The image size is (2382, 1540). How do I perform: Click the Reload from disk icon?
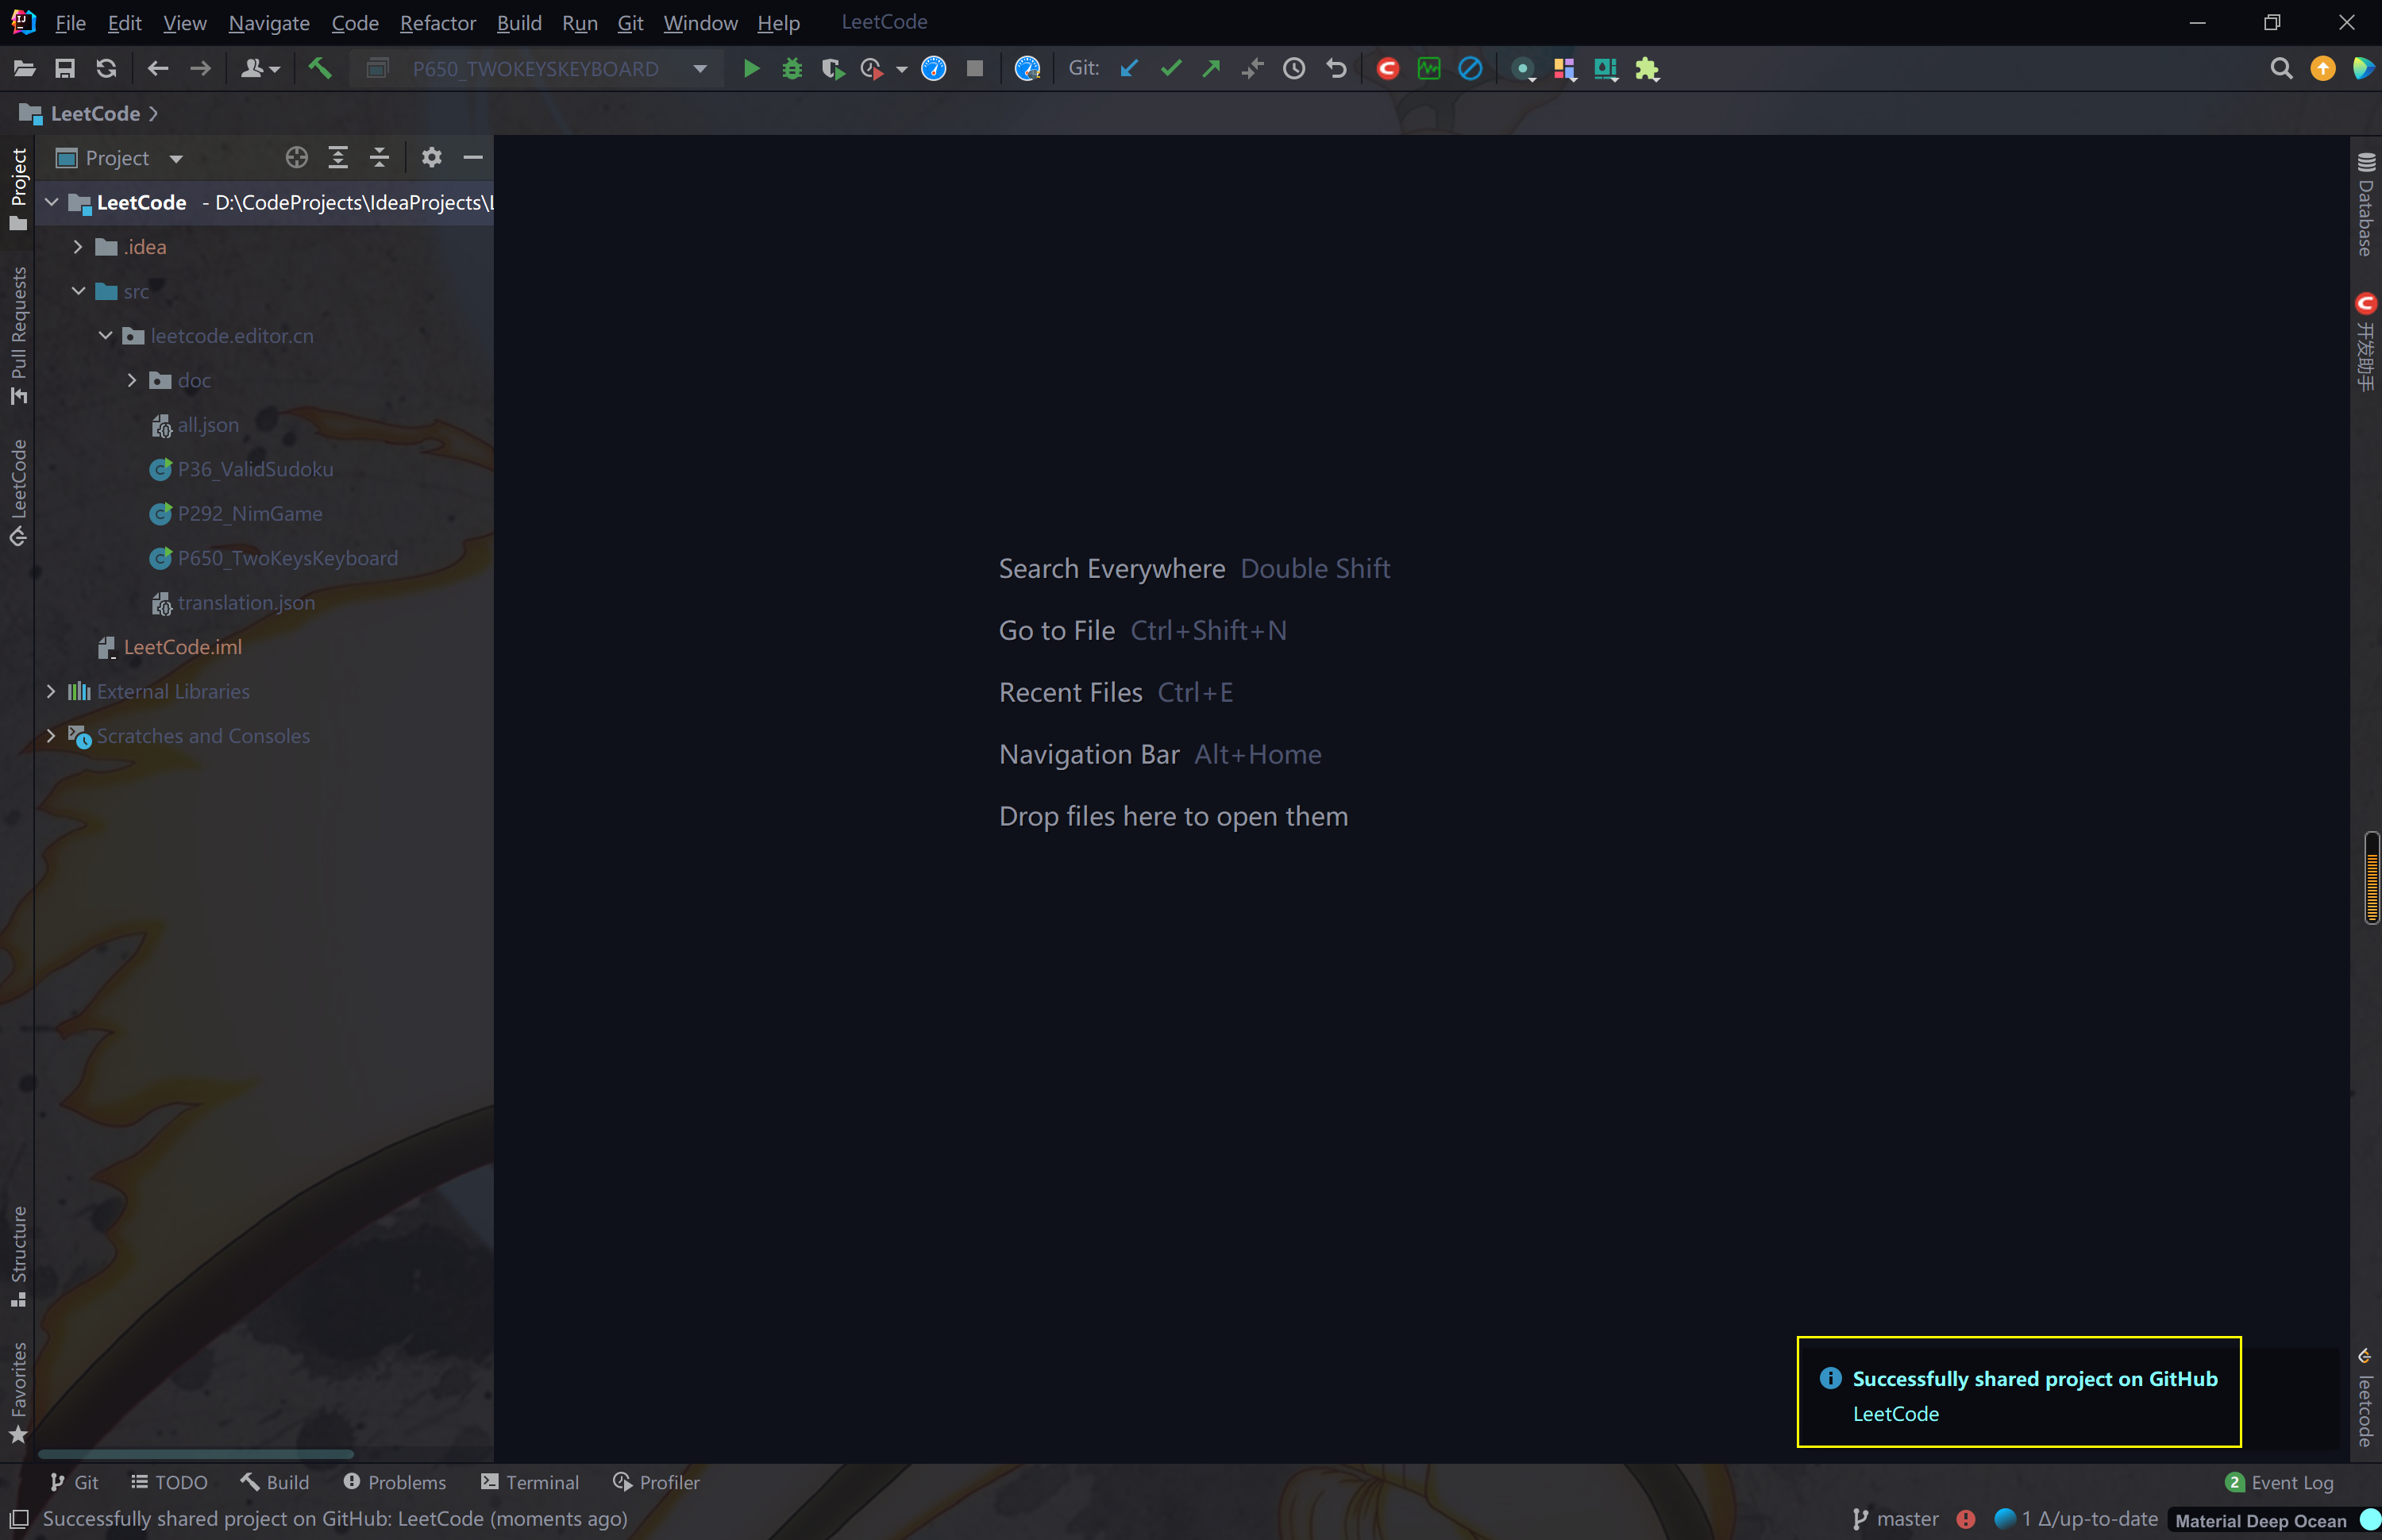106,69
